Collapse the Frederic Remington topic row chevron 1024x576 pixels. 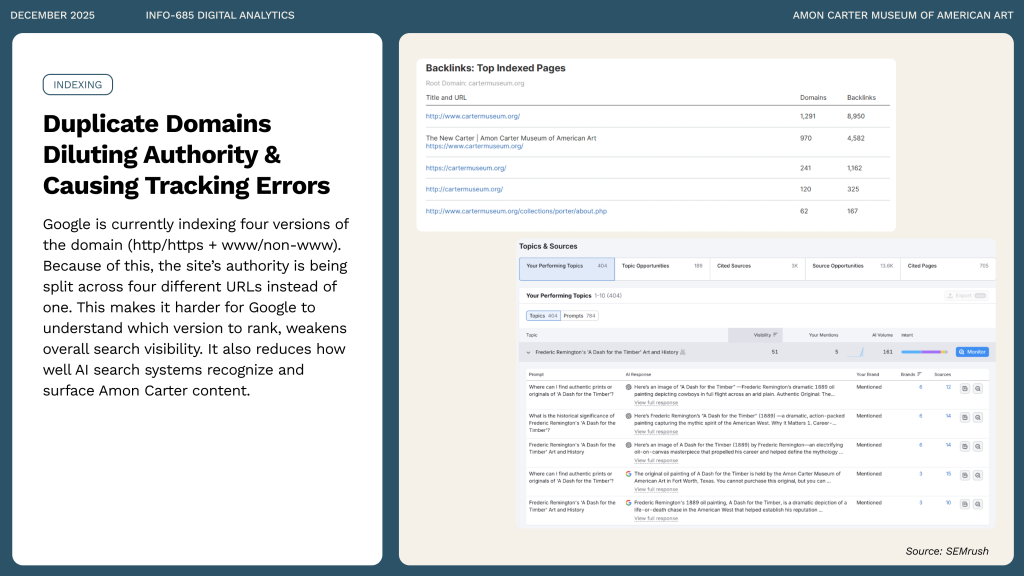coord(528,352)
